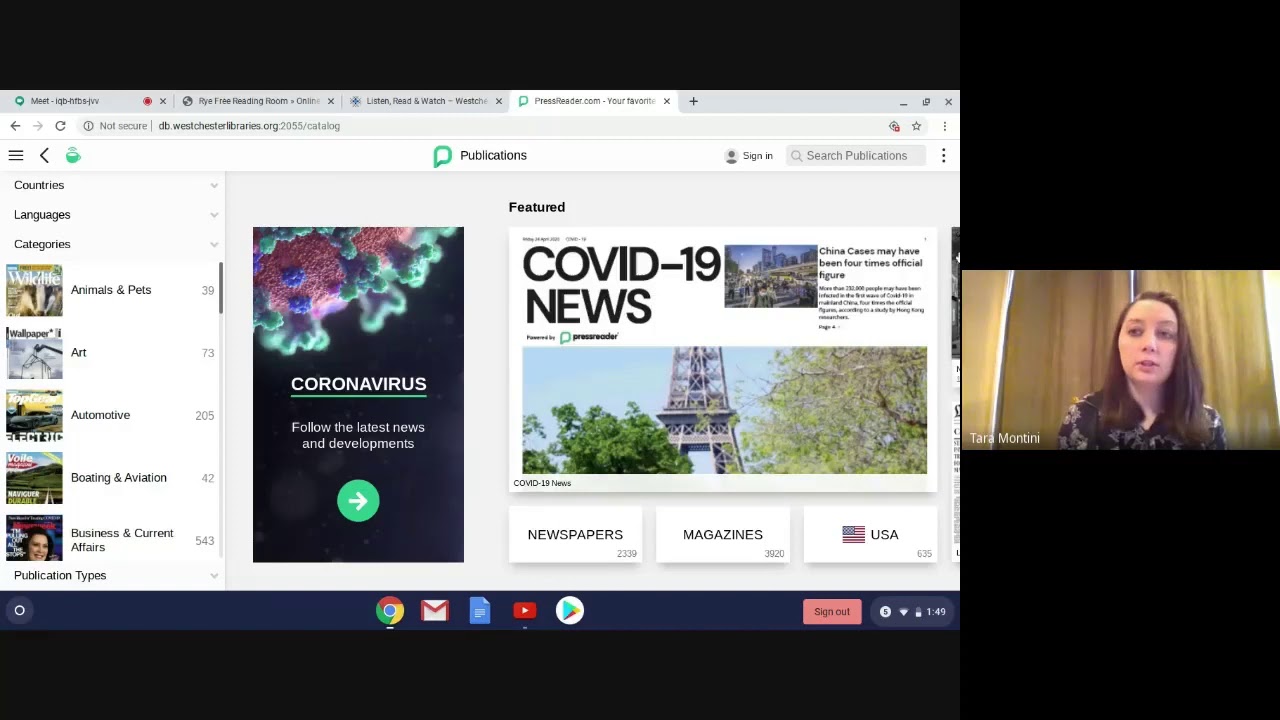1280x720 pixels.
Task: Open Gmail from the shelf
Action: click(x=435, y=610)
